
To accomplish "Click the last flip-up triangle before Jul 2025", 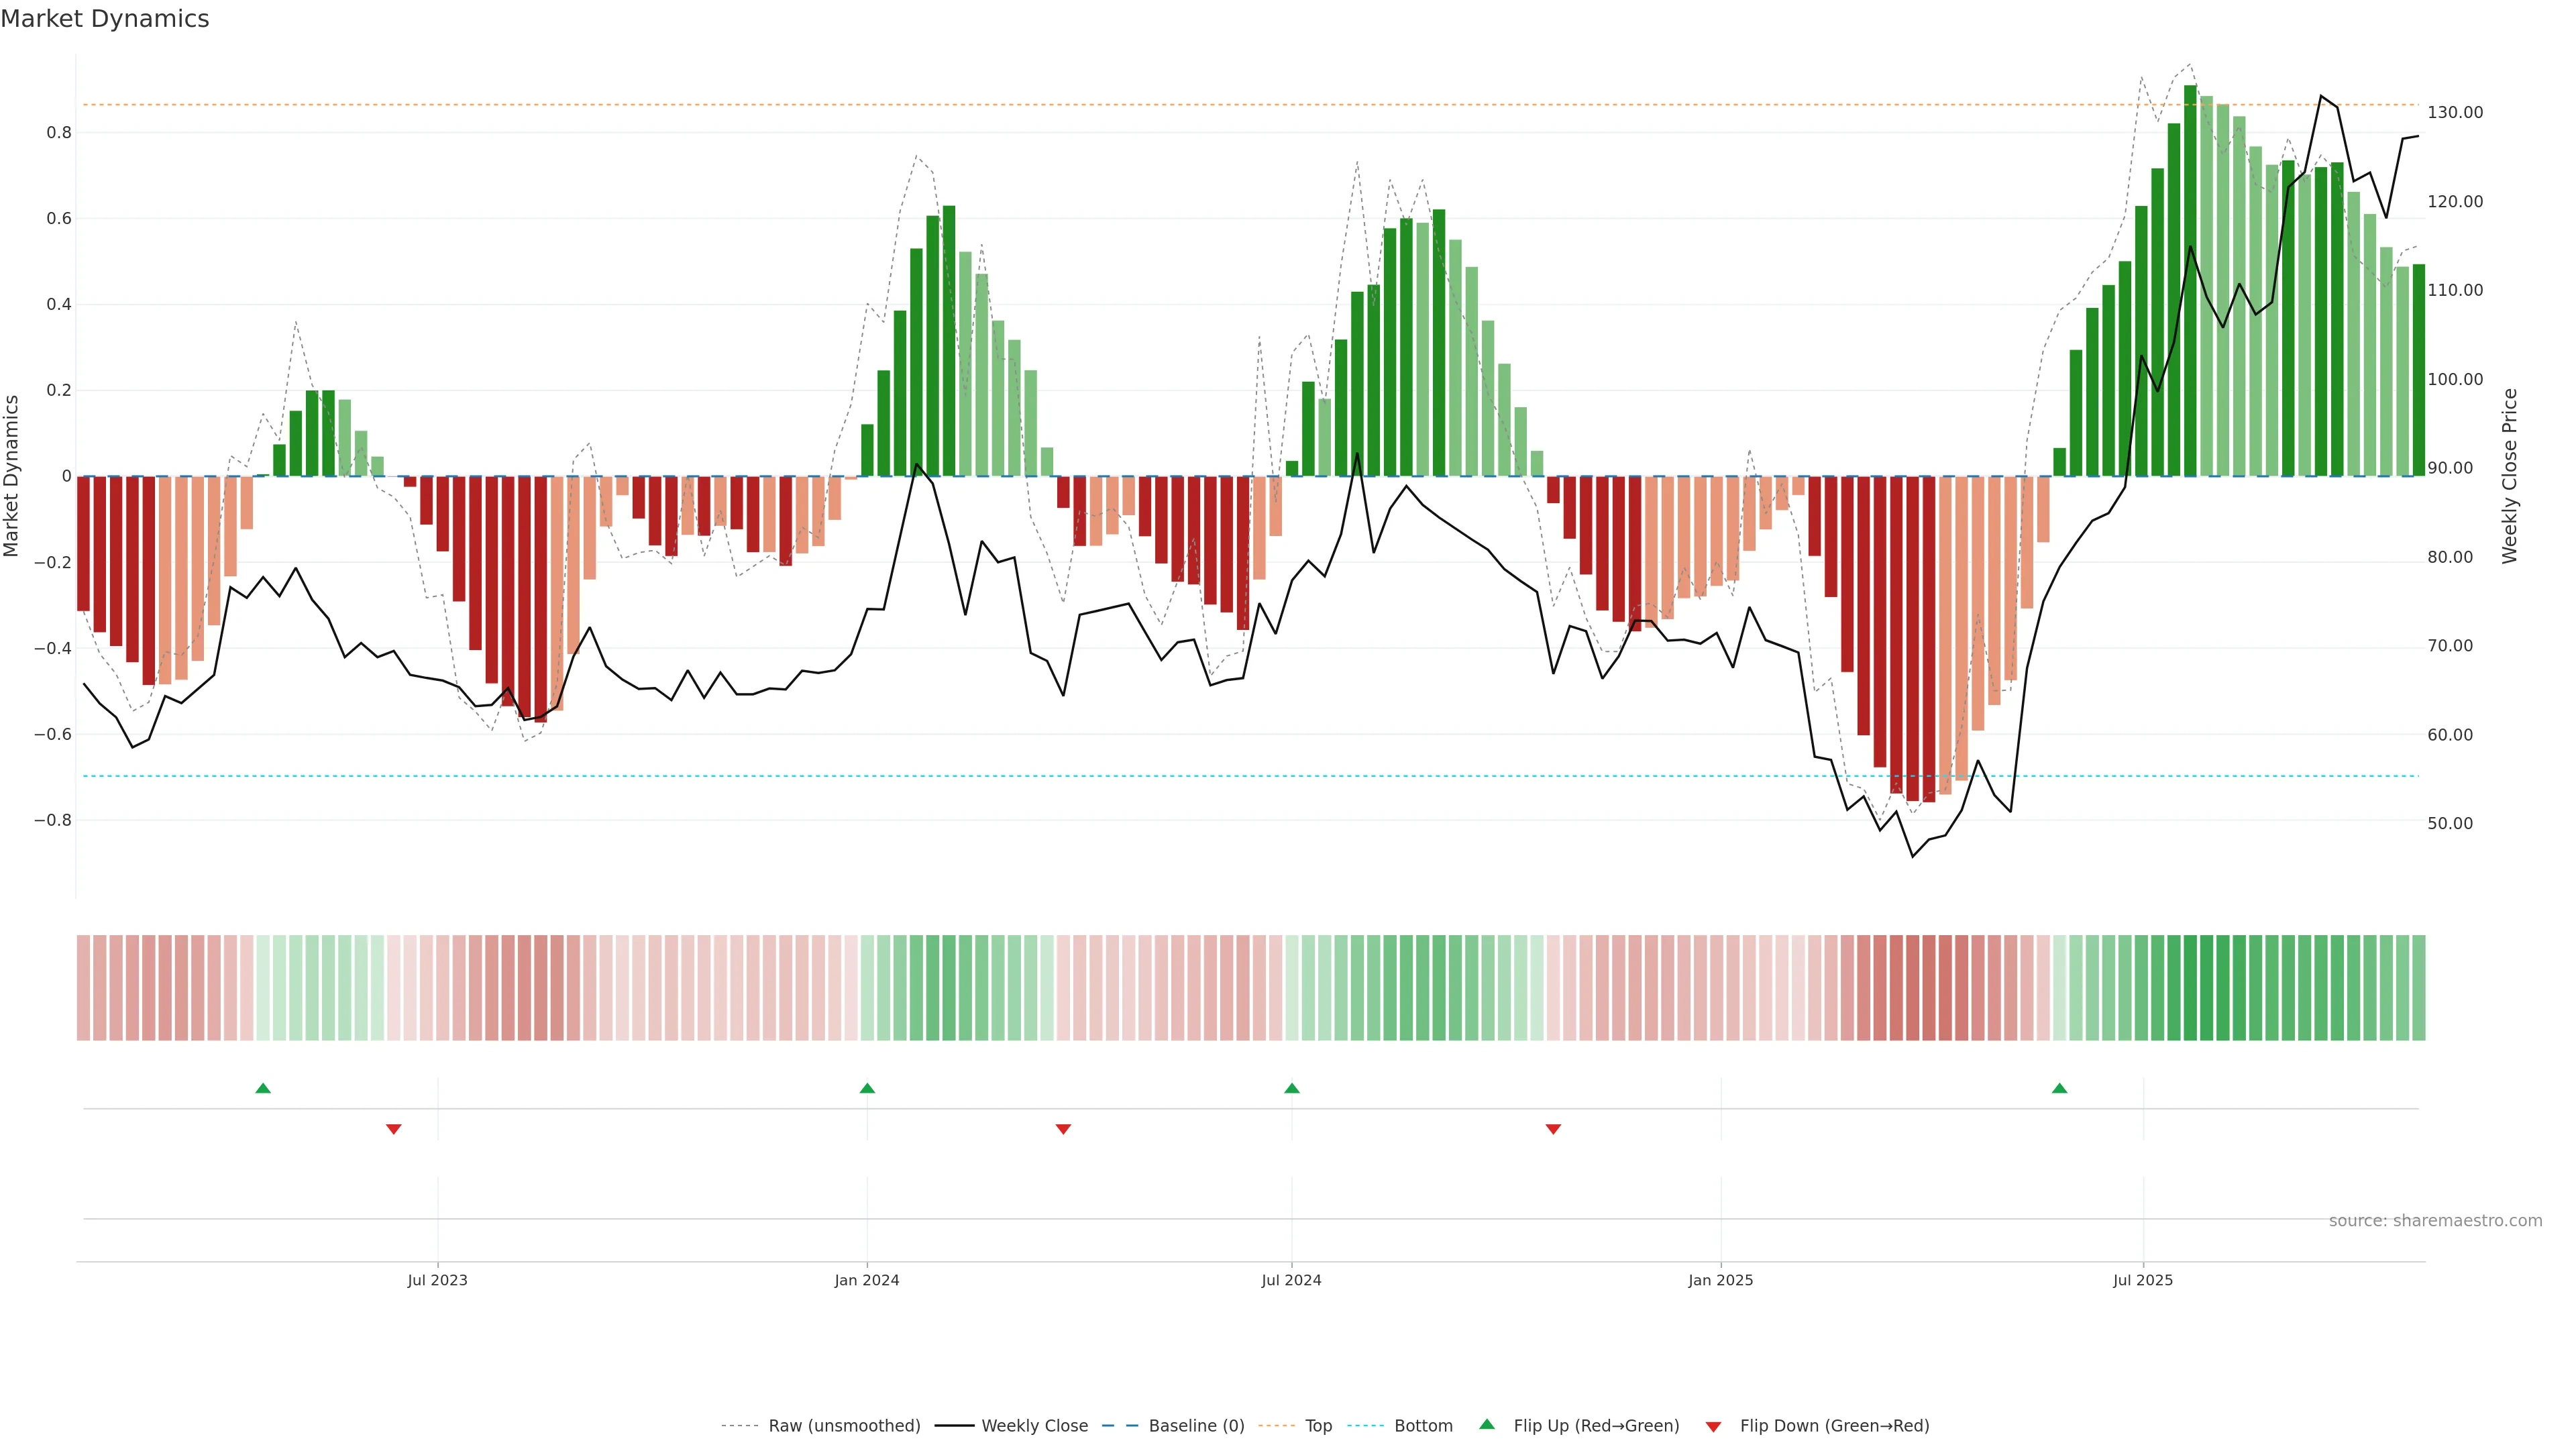I will [x=2059, y=1088].
